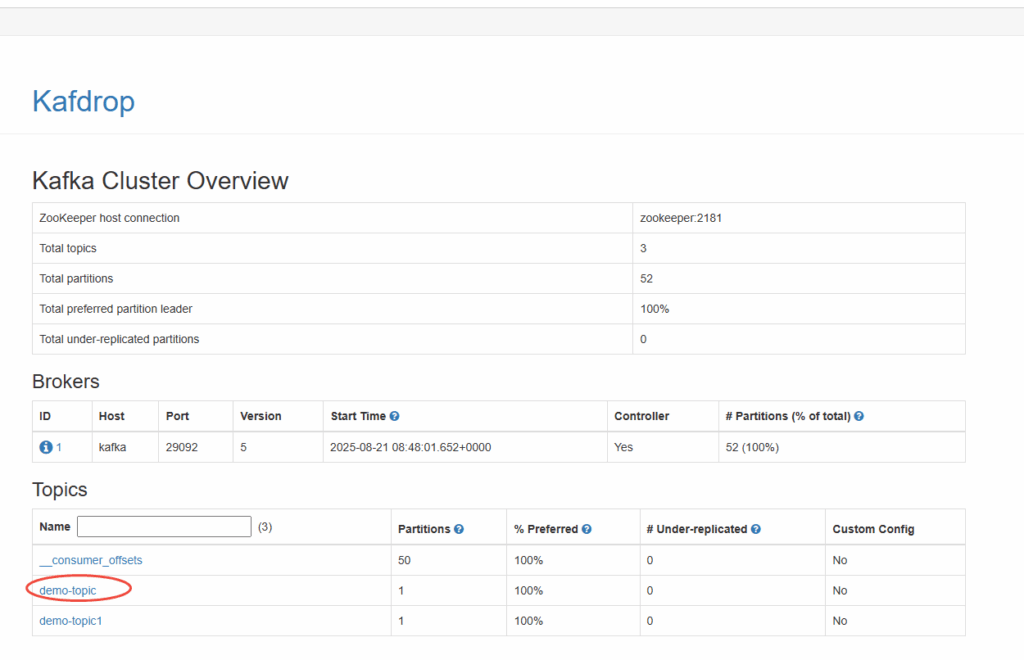Open the demo-topic1 topic link
Image resolution: width=1024 pixels, height=660 pixels.
point(71,621)
